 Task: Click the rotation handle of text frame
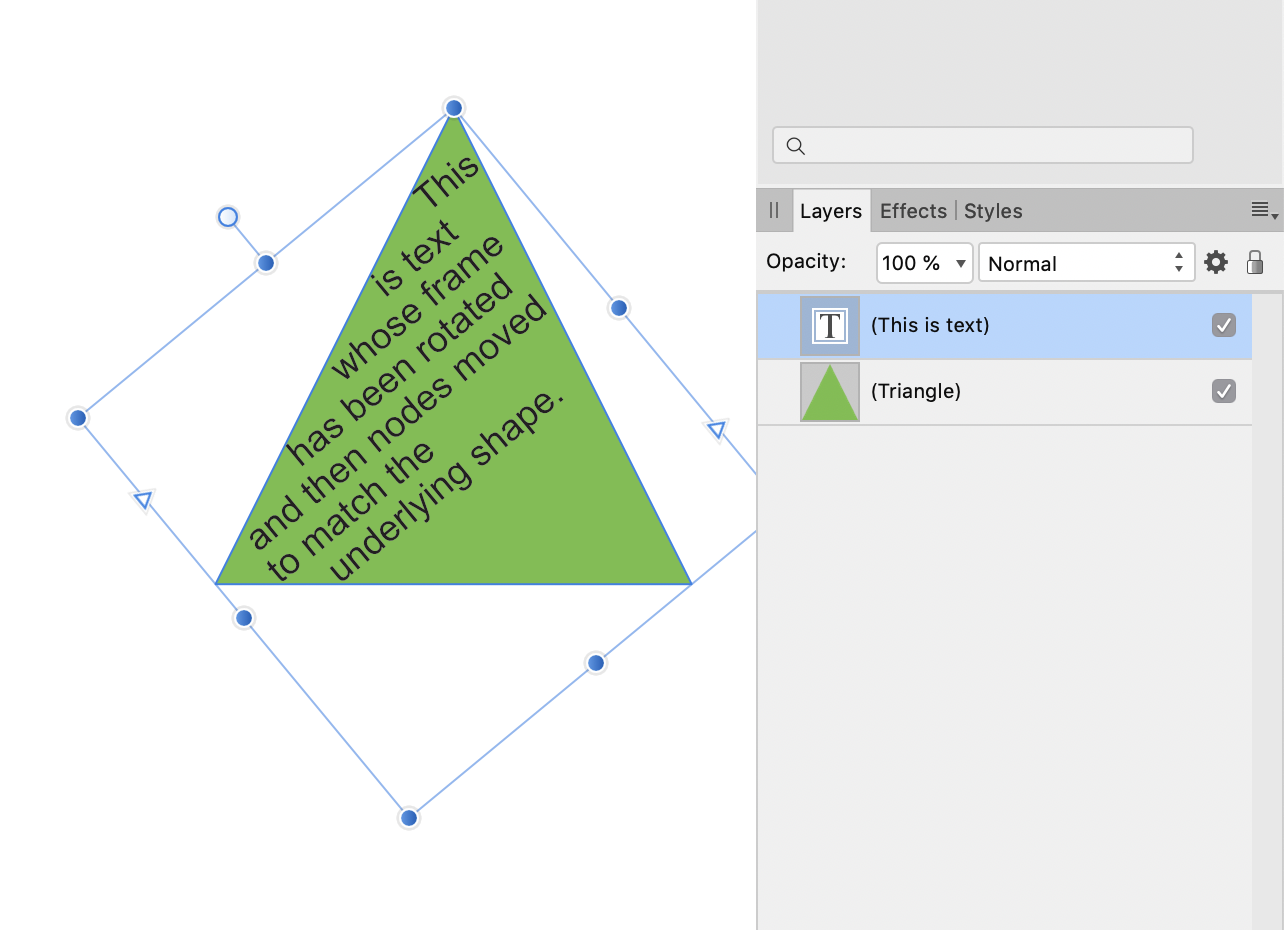[x=228, y=217]
